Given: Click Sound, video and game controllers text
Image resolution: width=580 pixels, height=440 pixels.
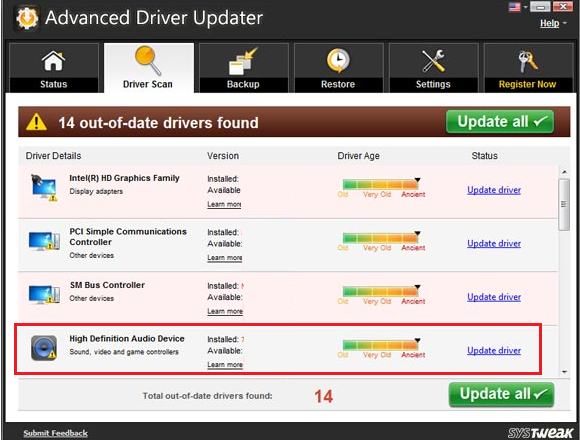Looking at the screenshot, I should (x=124, y=352).
